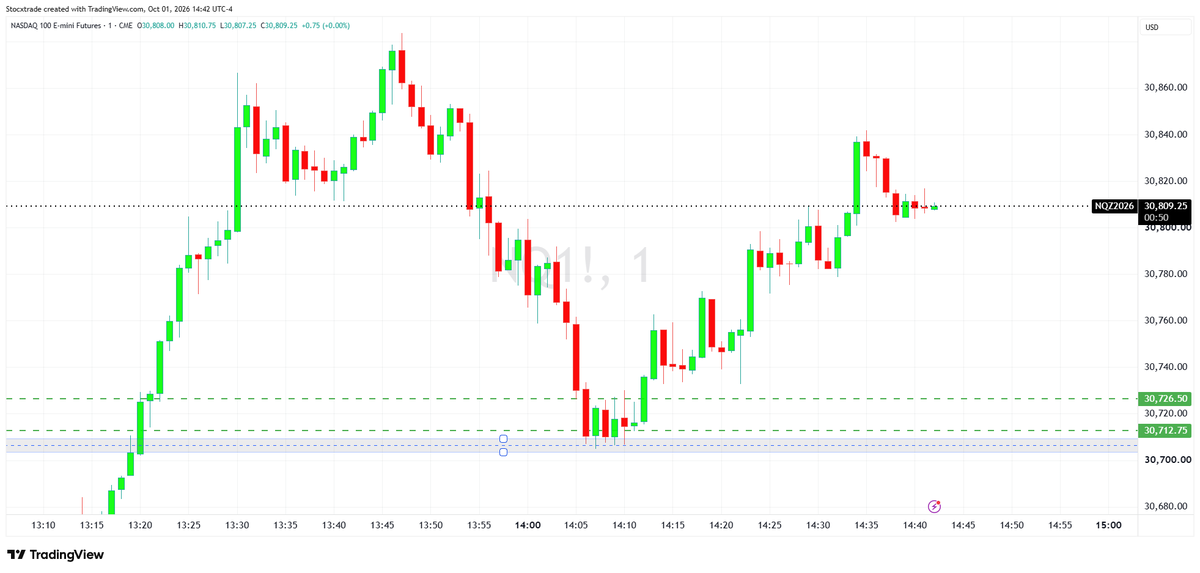1200x573 pixels.
Task: Click the low value L30,807.25
Action: click(239, 25)
